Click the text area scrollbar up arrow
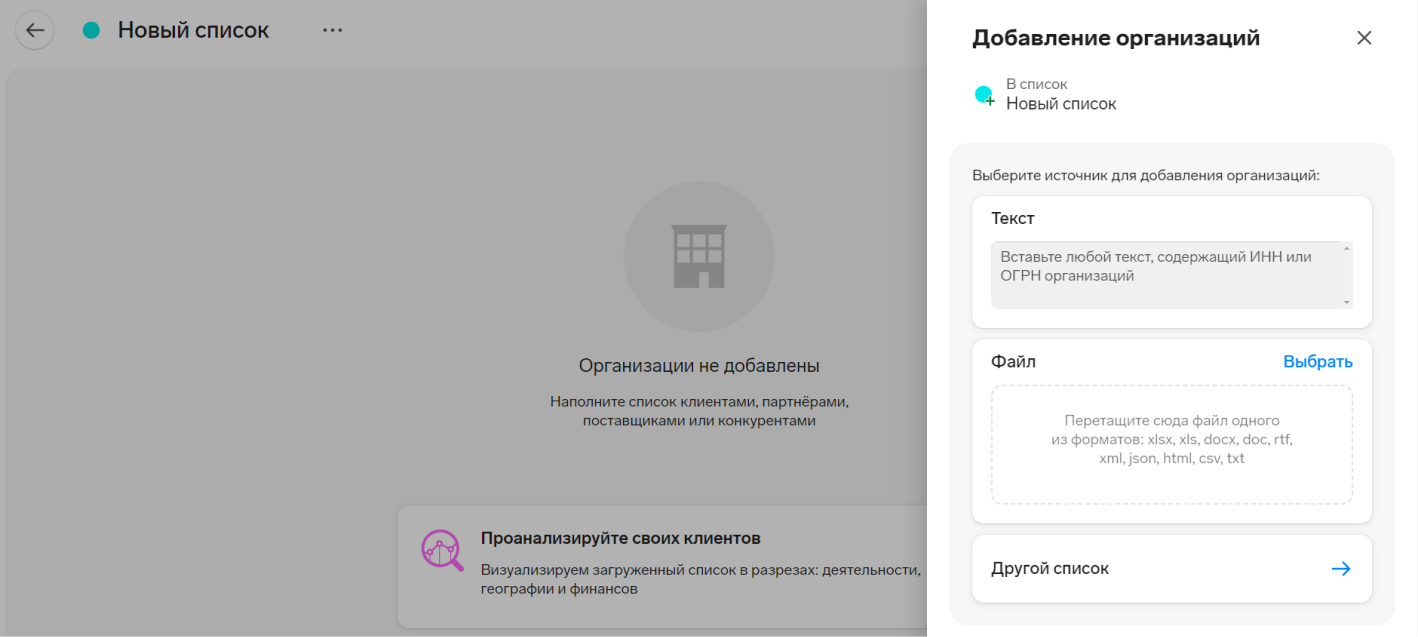1418x637 pixels. point(1347,248)
